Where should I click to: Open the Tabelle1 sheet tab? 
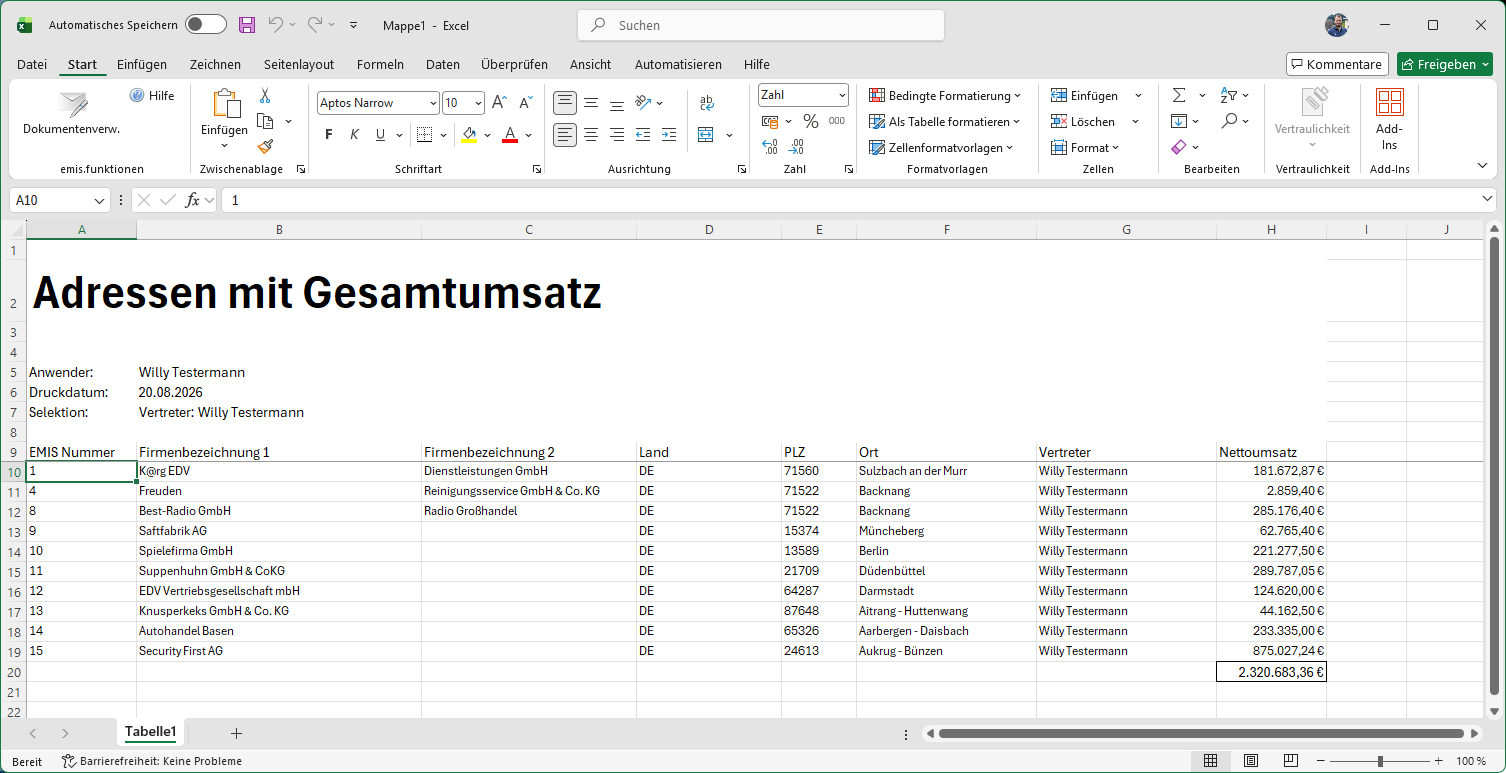pos(150,732)
